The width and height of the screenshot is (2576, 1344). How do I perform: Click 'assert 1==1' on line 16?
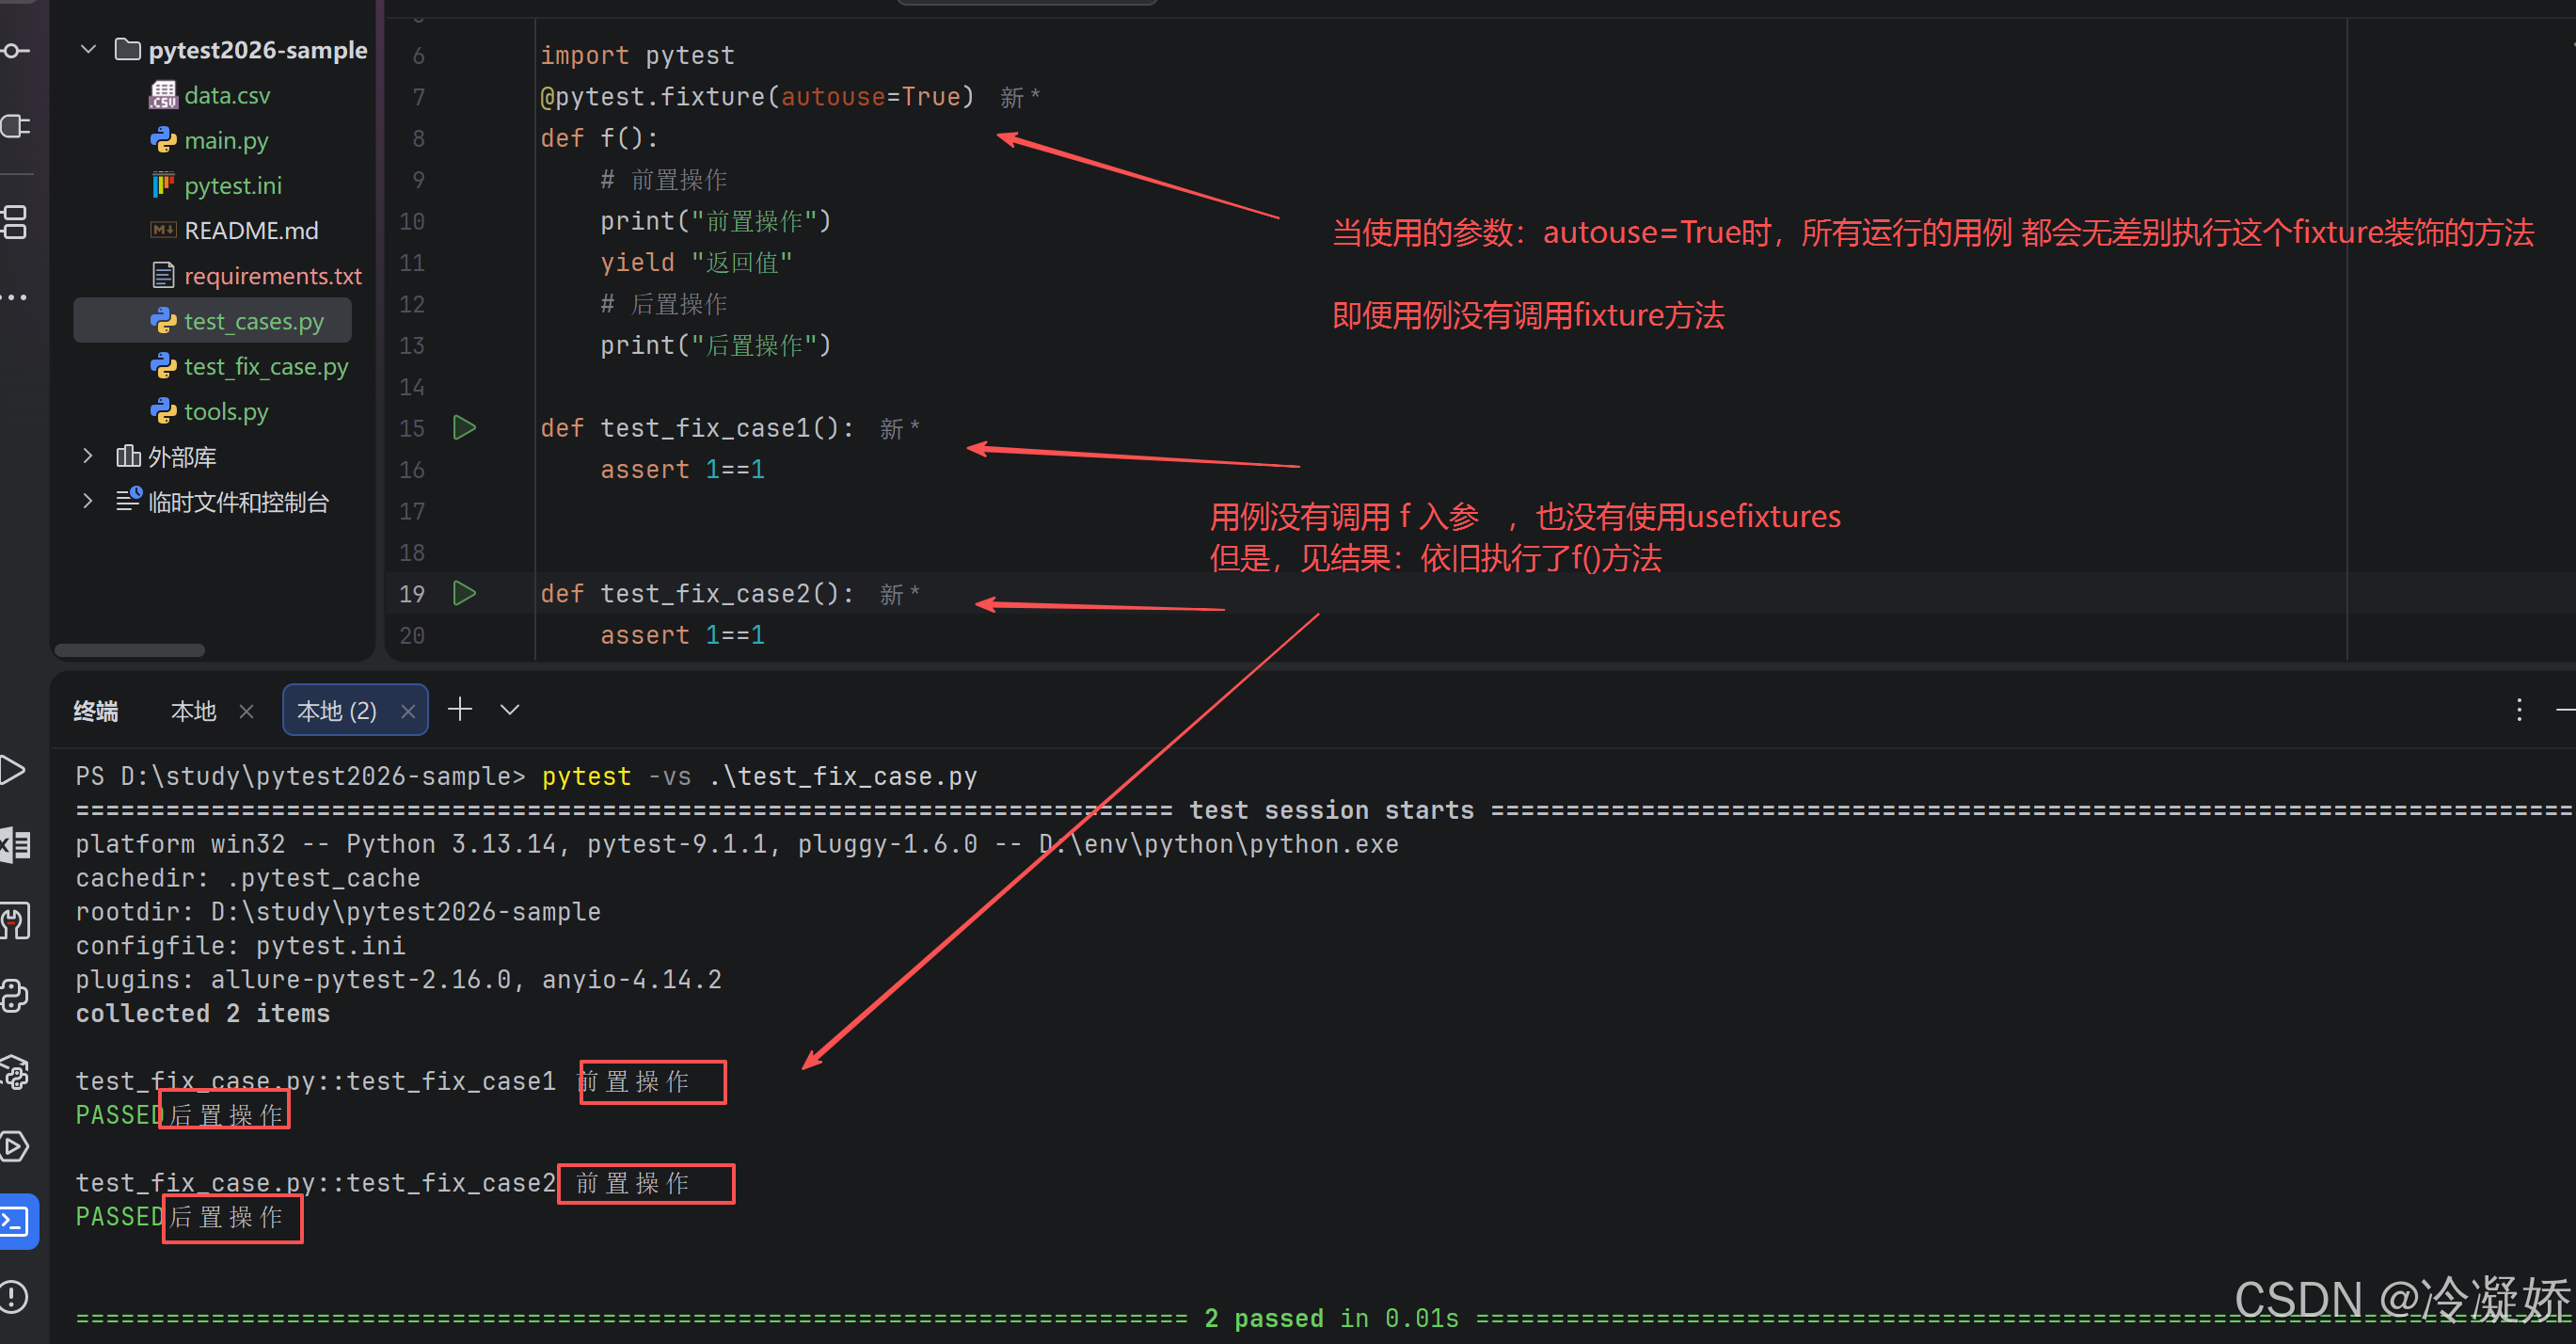click(x=682, y=469)
